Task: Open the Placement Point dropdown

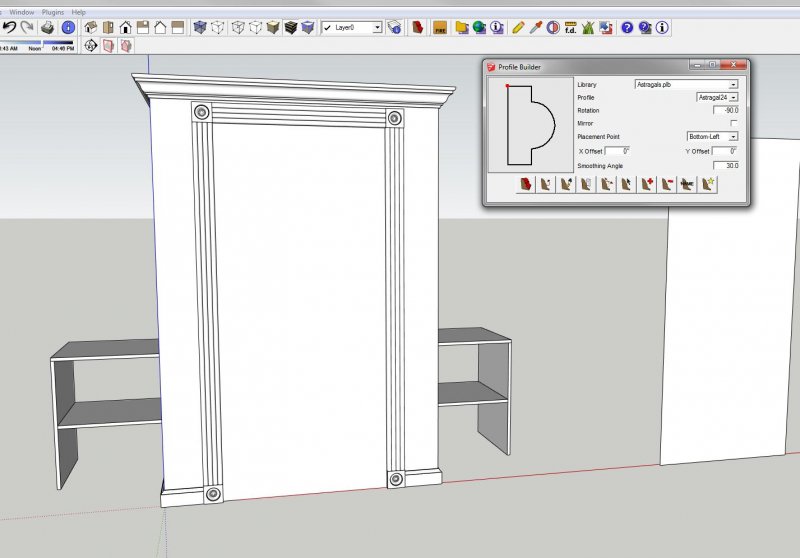Action: point(733,136)
